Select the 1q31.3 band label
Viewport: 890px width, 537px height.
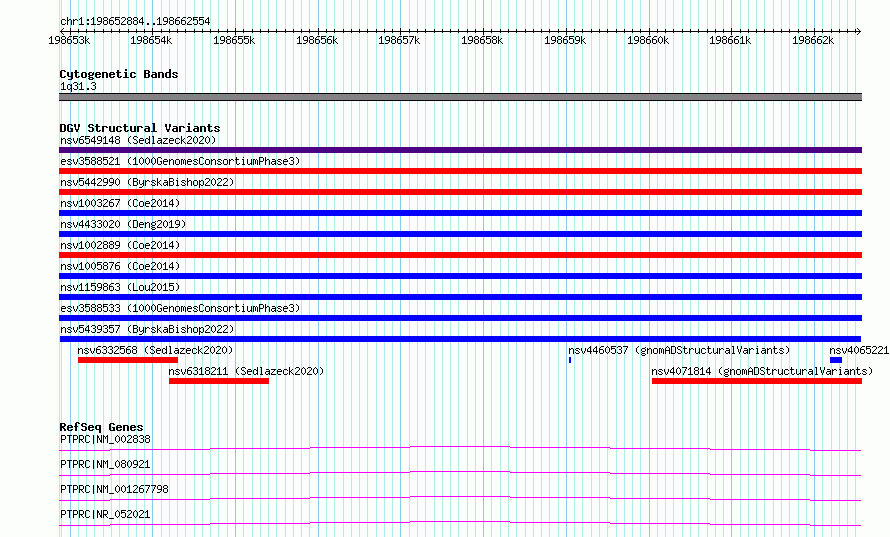(78, 86)
